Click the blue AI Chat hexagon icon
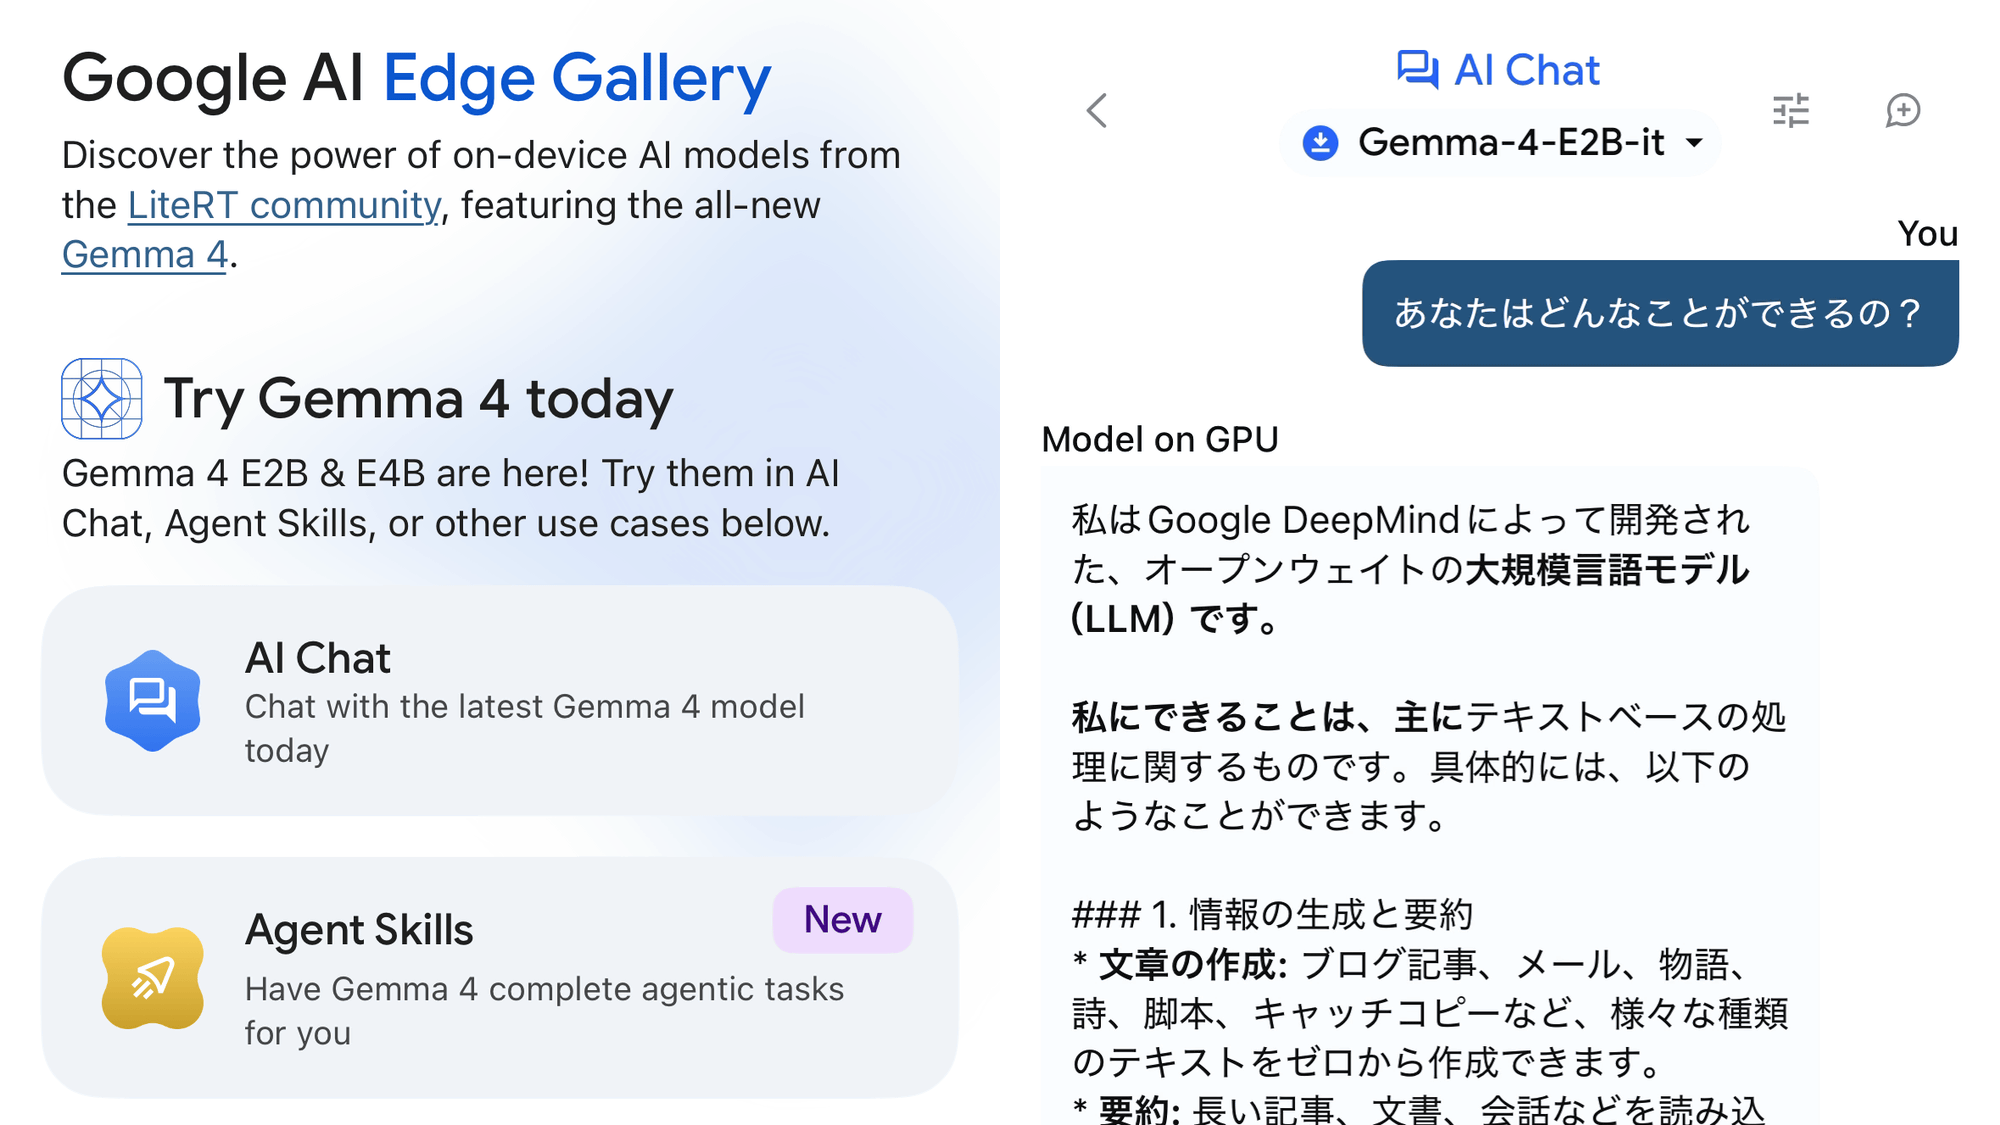2000x1125 pixels. (x=152, y=700)
